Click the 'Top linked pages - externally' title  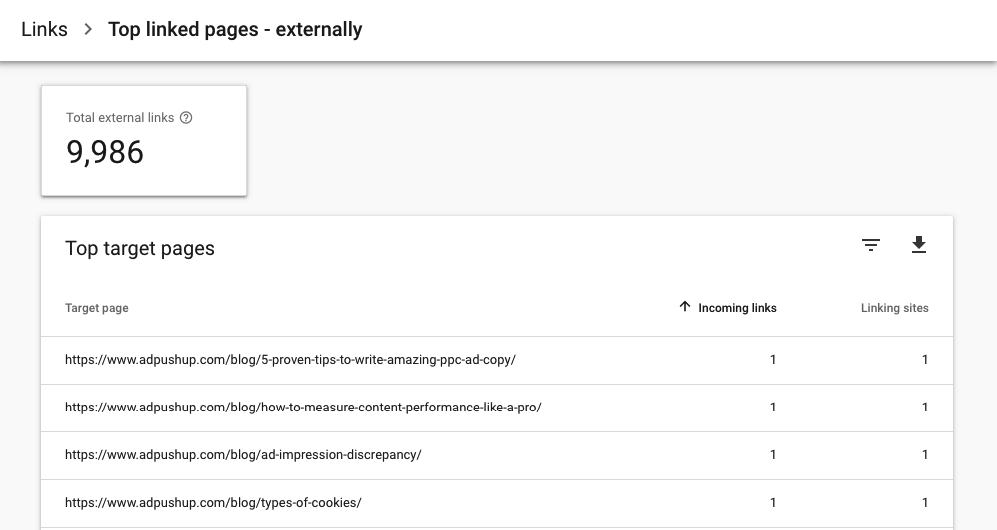pyautogui.click(x=235, y=30)
